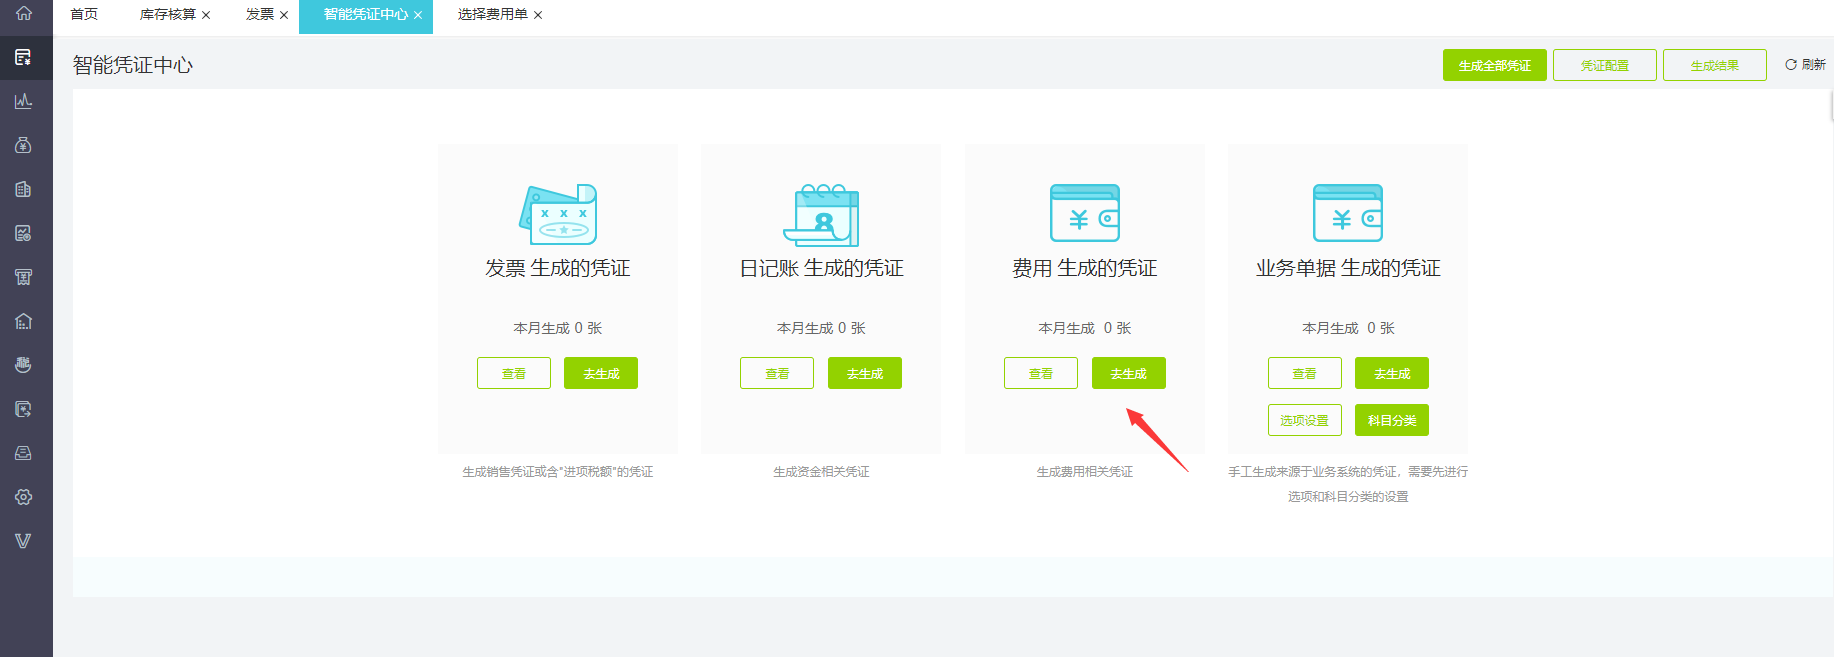Open the line chart icon in sidebar
This screenshot has height=657, width=1834.
(x=24, y=101)
